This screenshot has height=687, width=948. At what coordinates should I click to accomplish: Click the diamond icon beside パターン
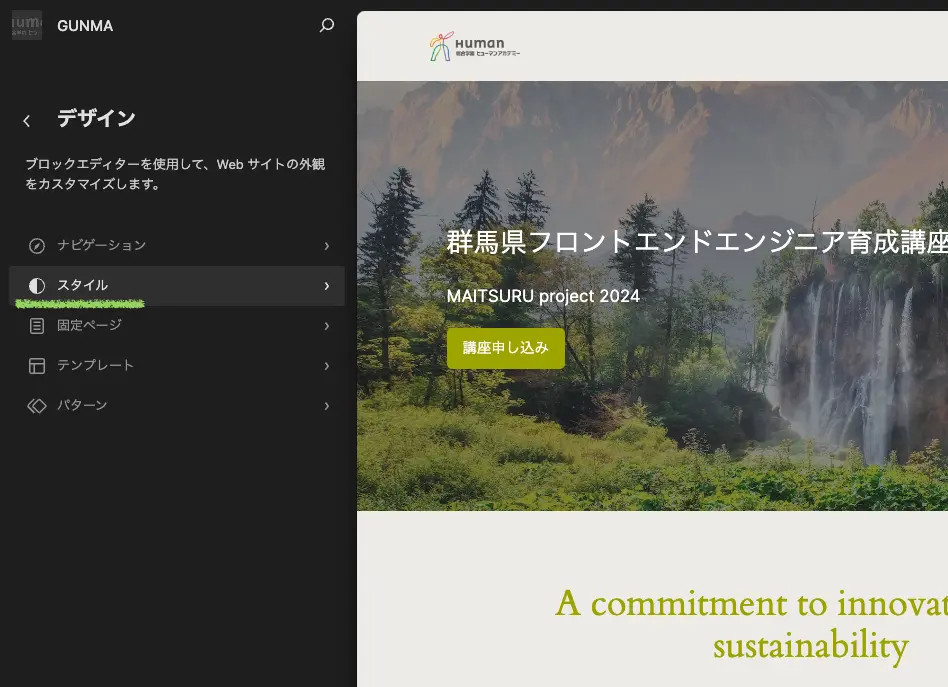37,406
